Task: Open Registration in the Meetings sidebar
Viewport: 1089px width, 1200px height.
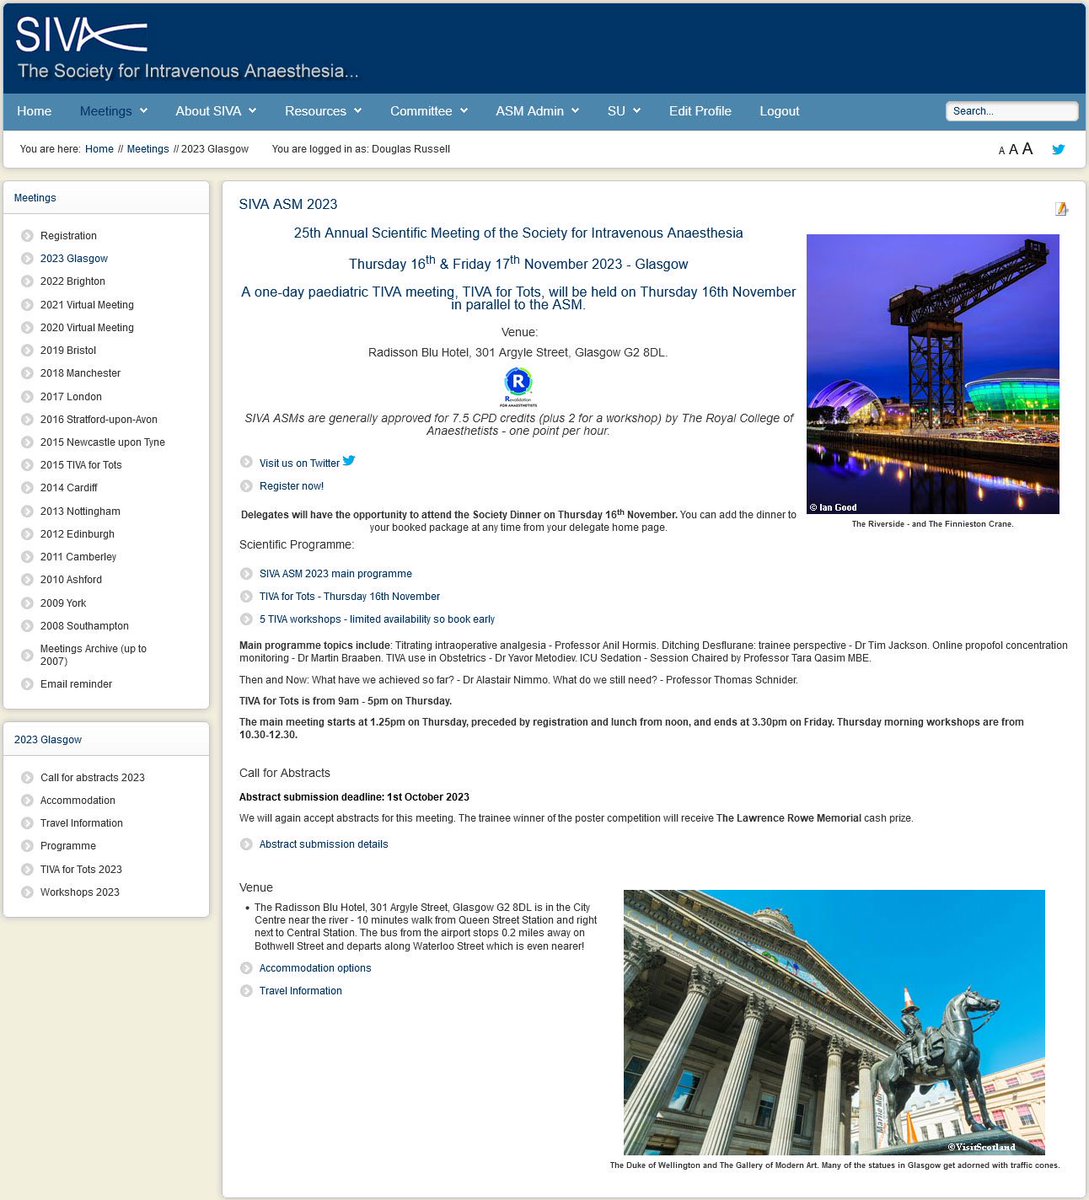Action: click(68, 236)
